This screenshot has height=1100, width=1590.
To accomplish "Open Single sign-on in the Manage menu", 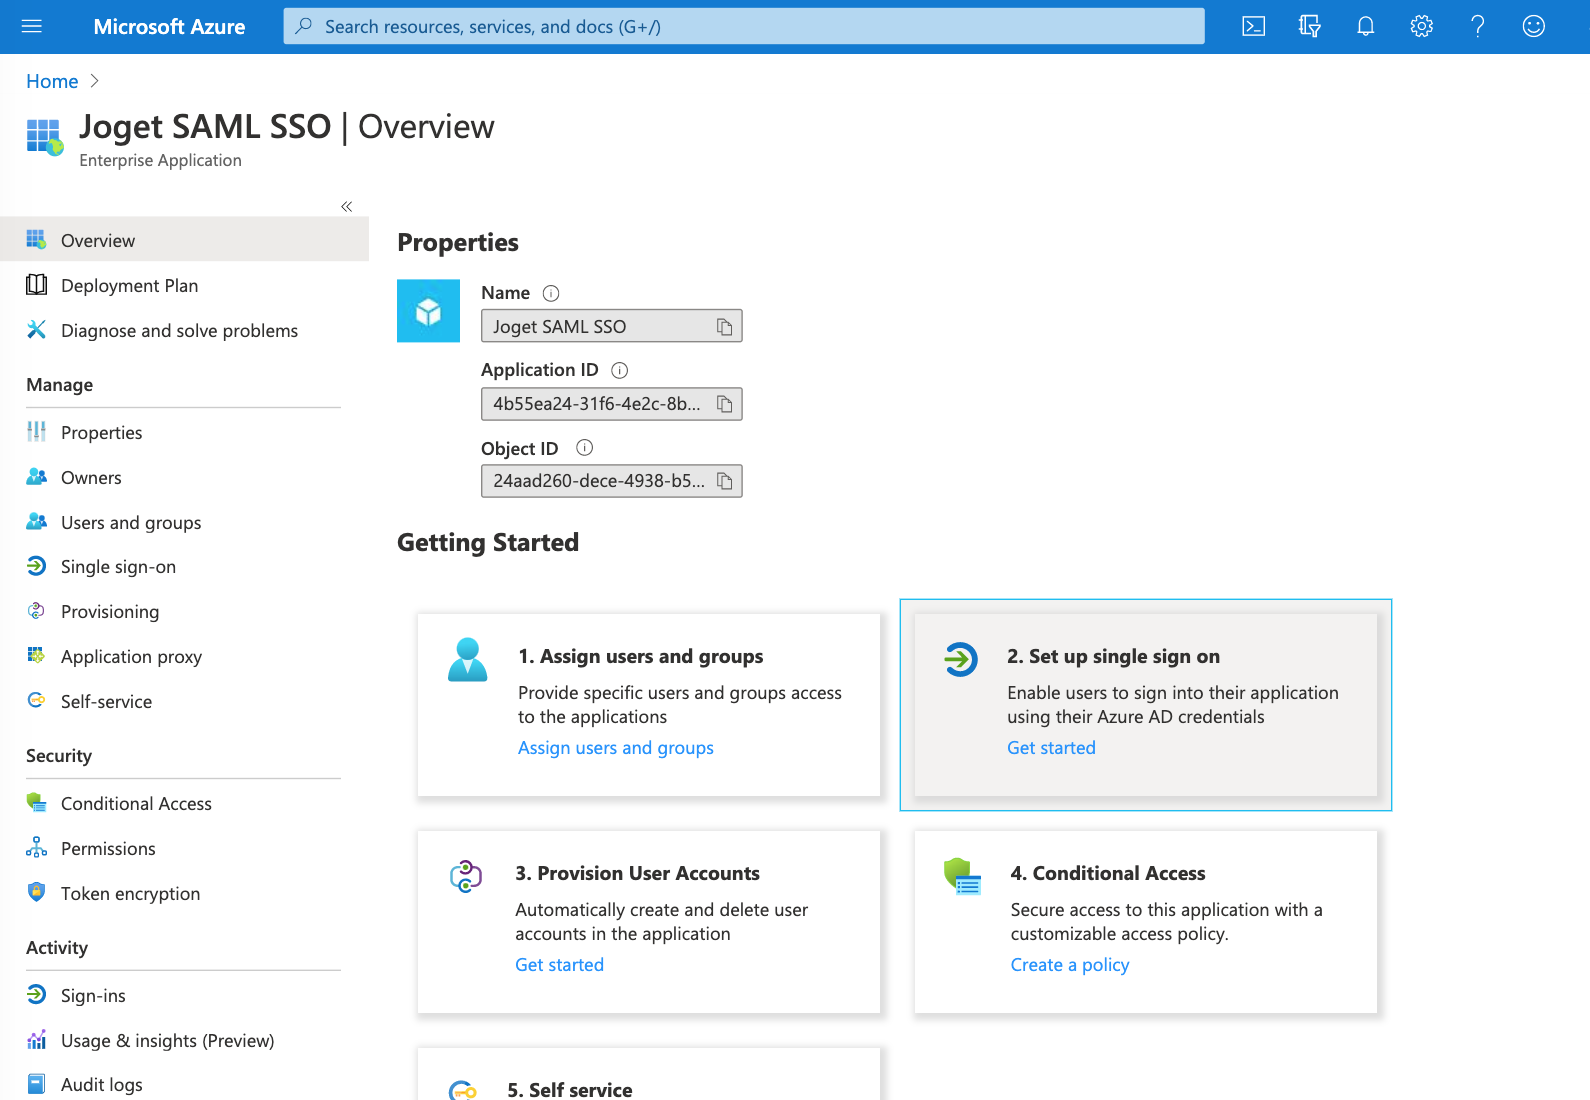I will [118, 567].
